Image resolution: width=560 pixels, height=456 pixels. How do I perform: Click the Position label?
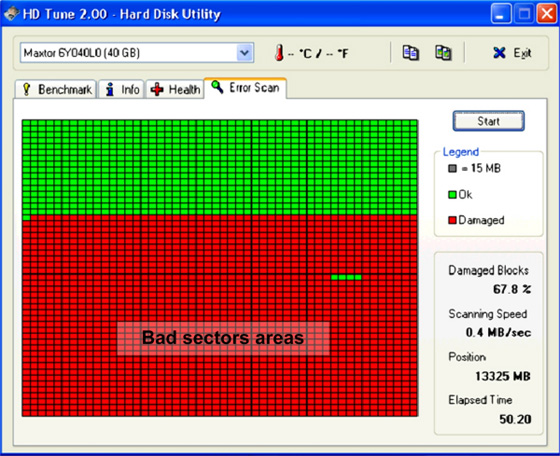coord(467,357)
